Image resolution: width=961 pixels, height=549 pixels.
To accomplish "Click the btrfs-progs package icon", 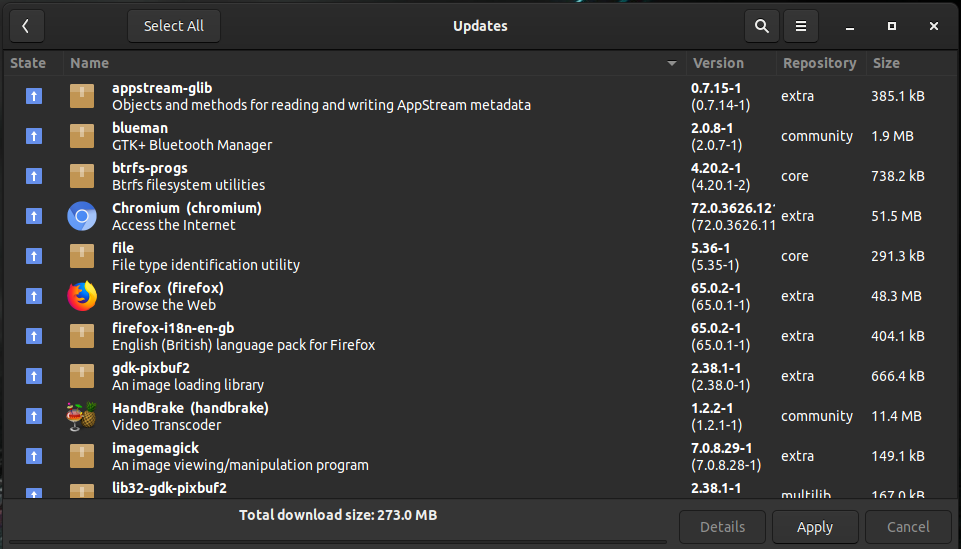I will (82, 176).
